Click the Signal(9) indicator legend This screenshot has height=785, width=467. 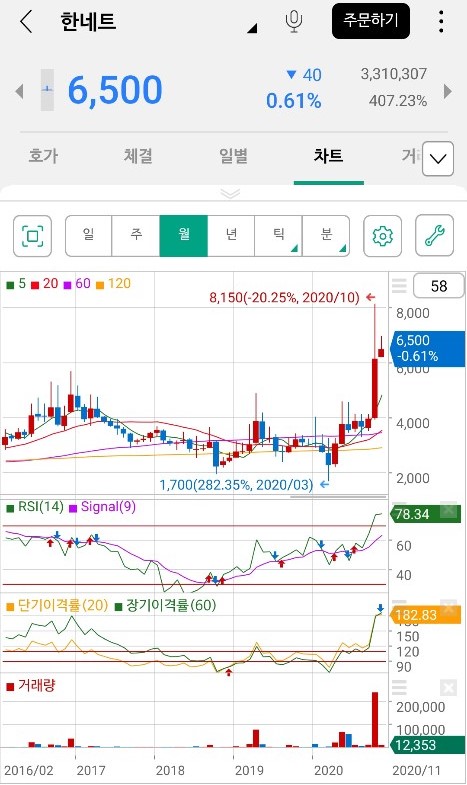point(103,507)
